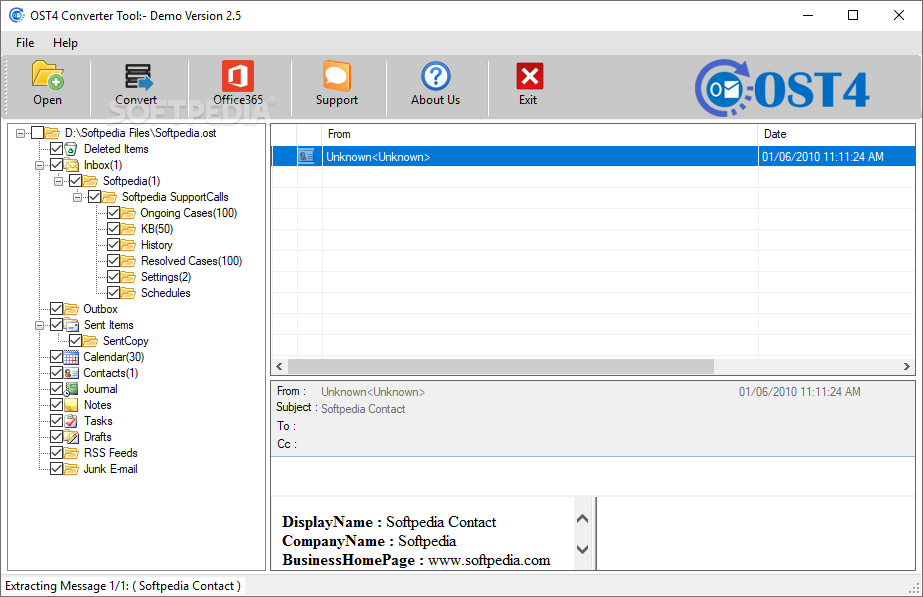Viewport: 923px width, 597px height.
Task: Click the Junk E-mail folder icon
Action: [x=71, y=469]
